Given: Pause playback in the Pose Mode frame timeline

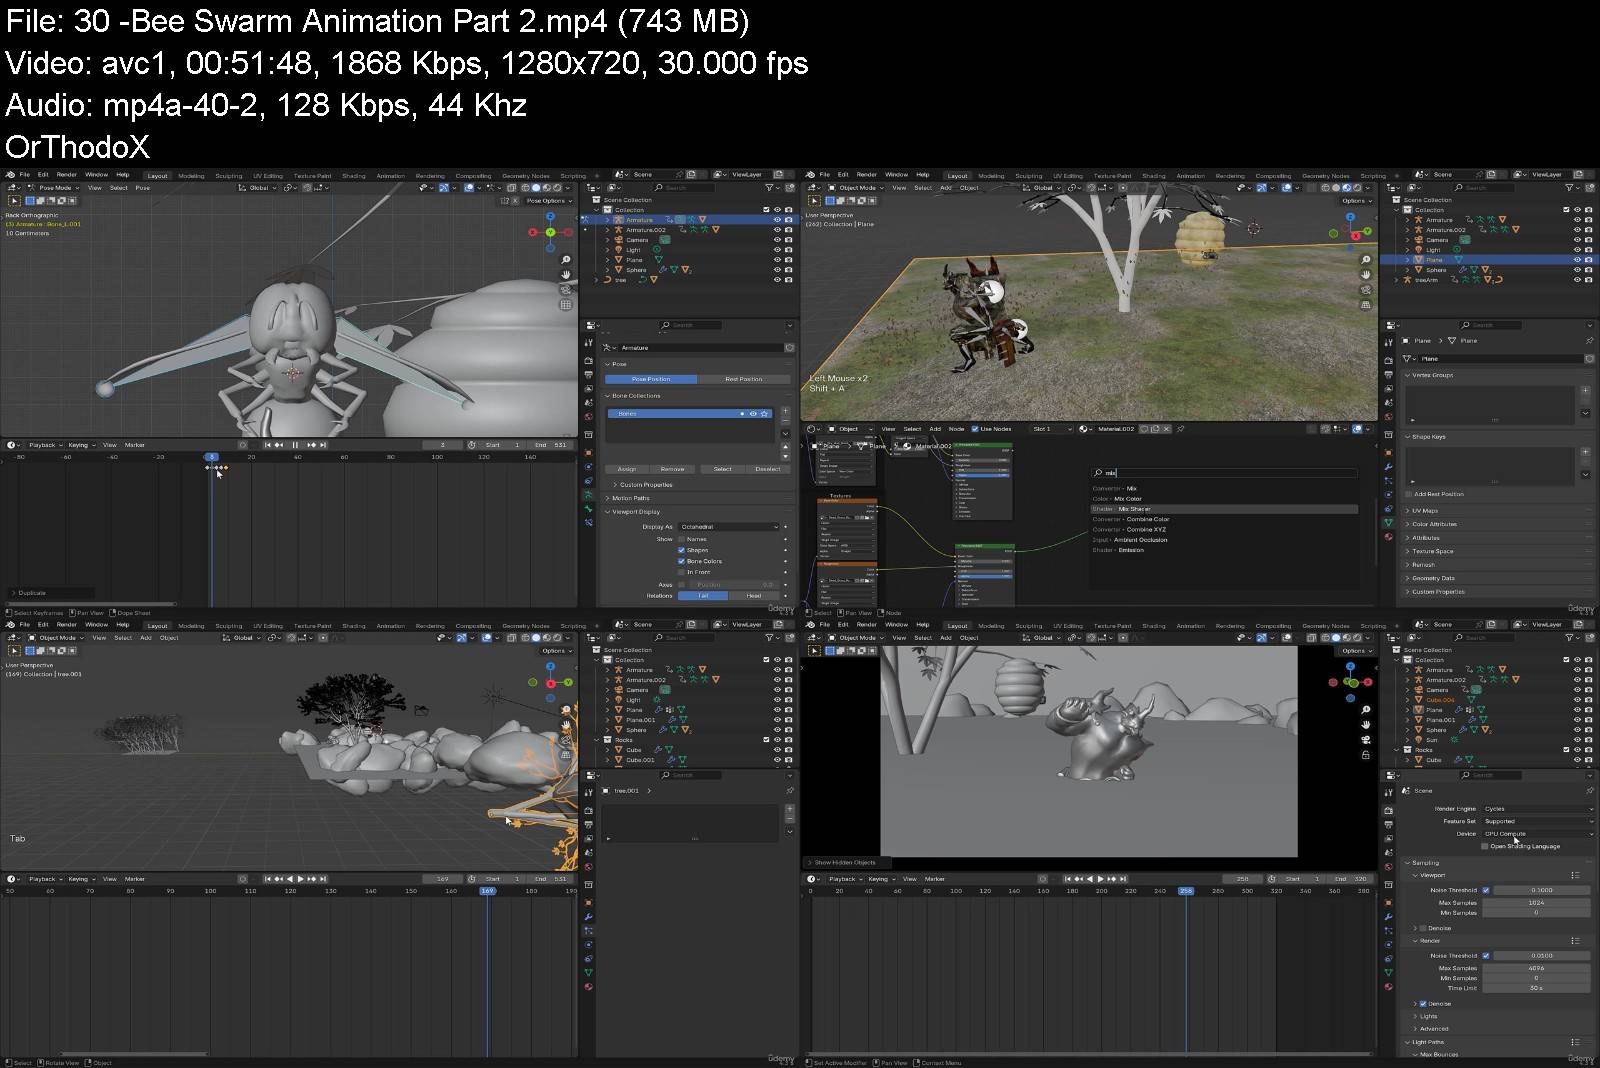Looking at the screenshot, I should pyautogui.click(x=295, y=445).
